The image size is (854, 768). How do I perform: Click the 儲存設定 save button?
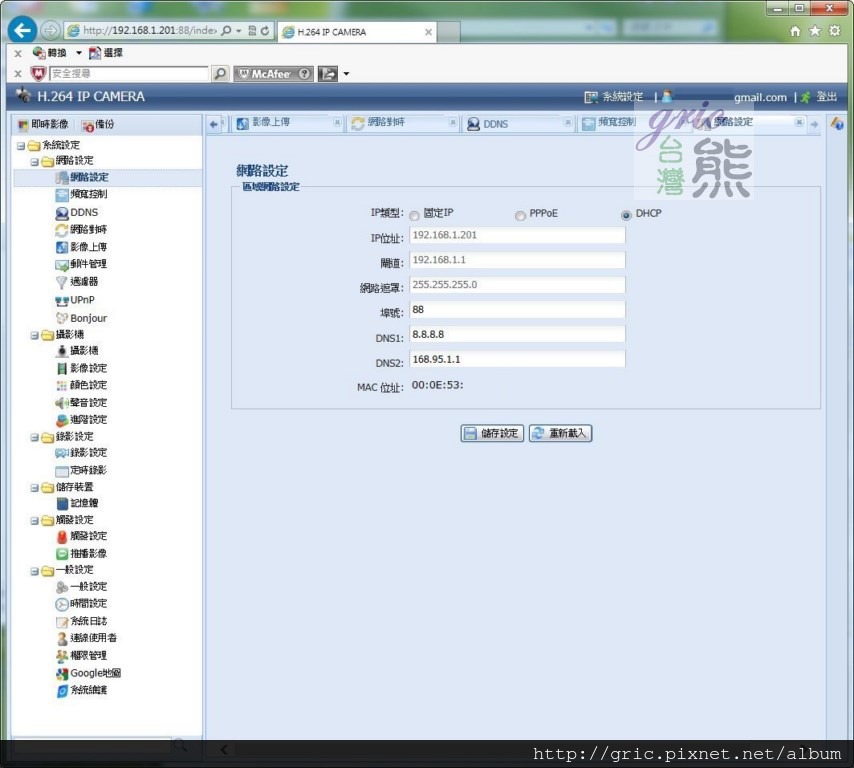click(492, 434)
